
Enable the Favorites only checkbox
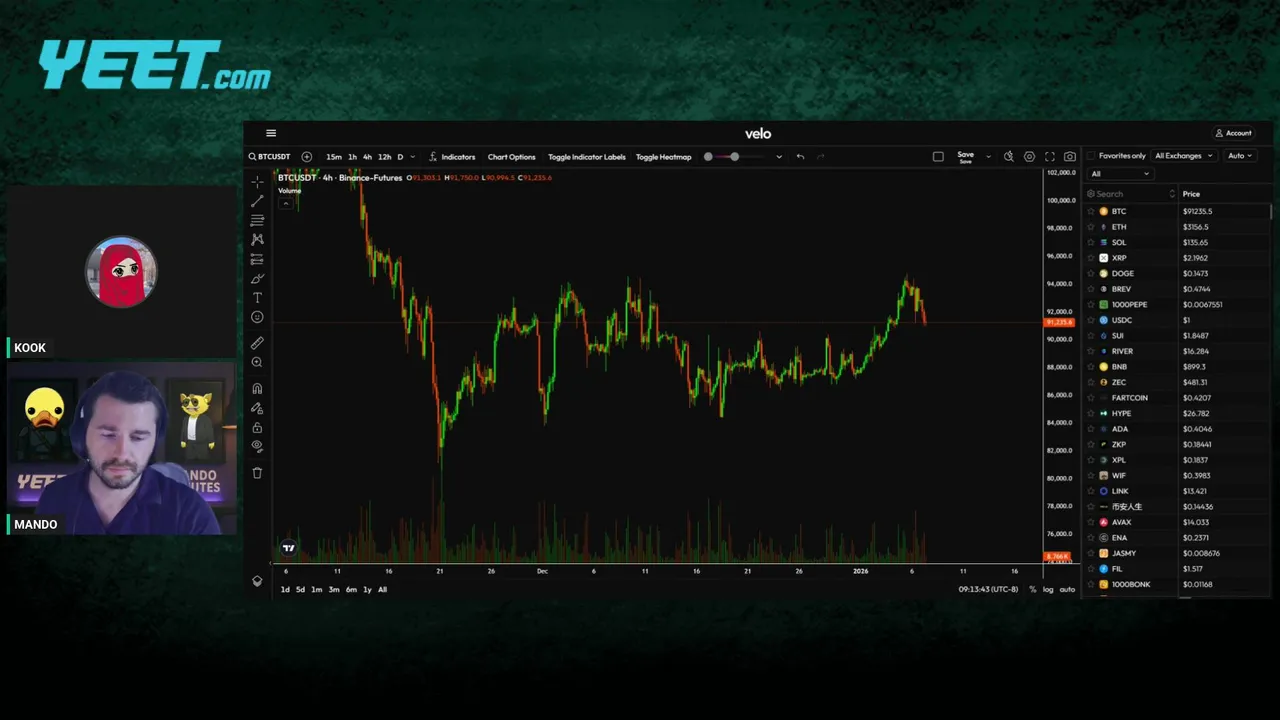[1091, 156]
